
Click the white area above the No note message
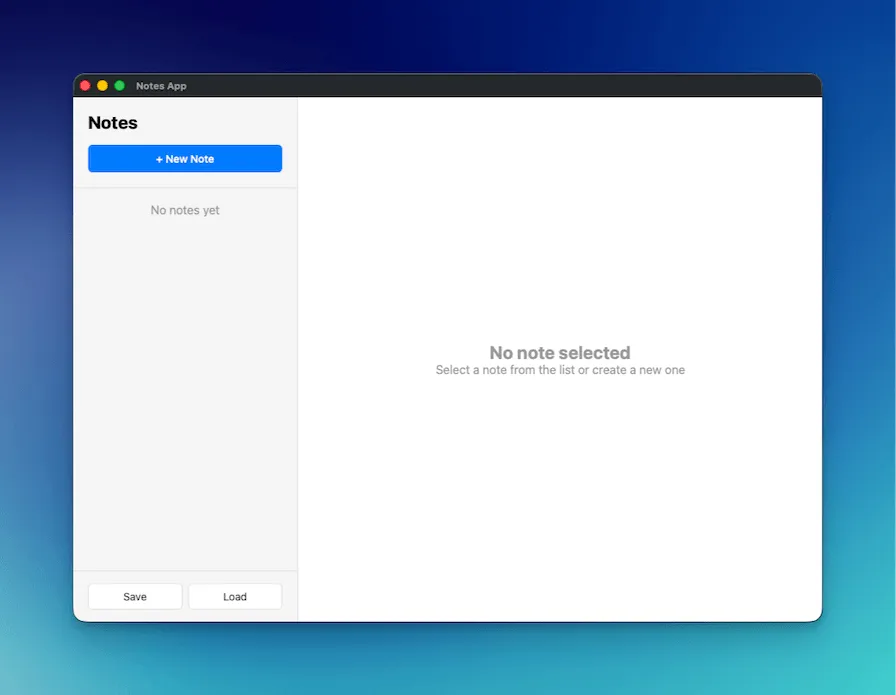click(x=559, y=200)
